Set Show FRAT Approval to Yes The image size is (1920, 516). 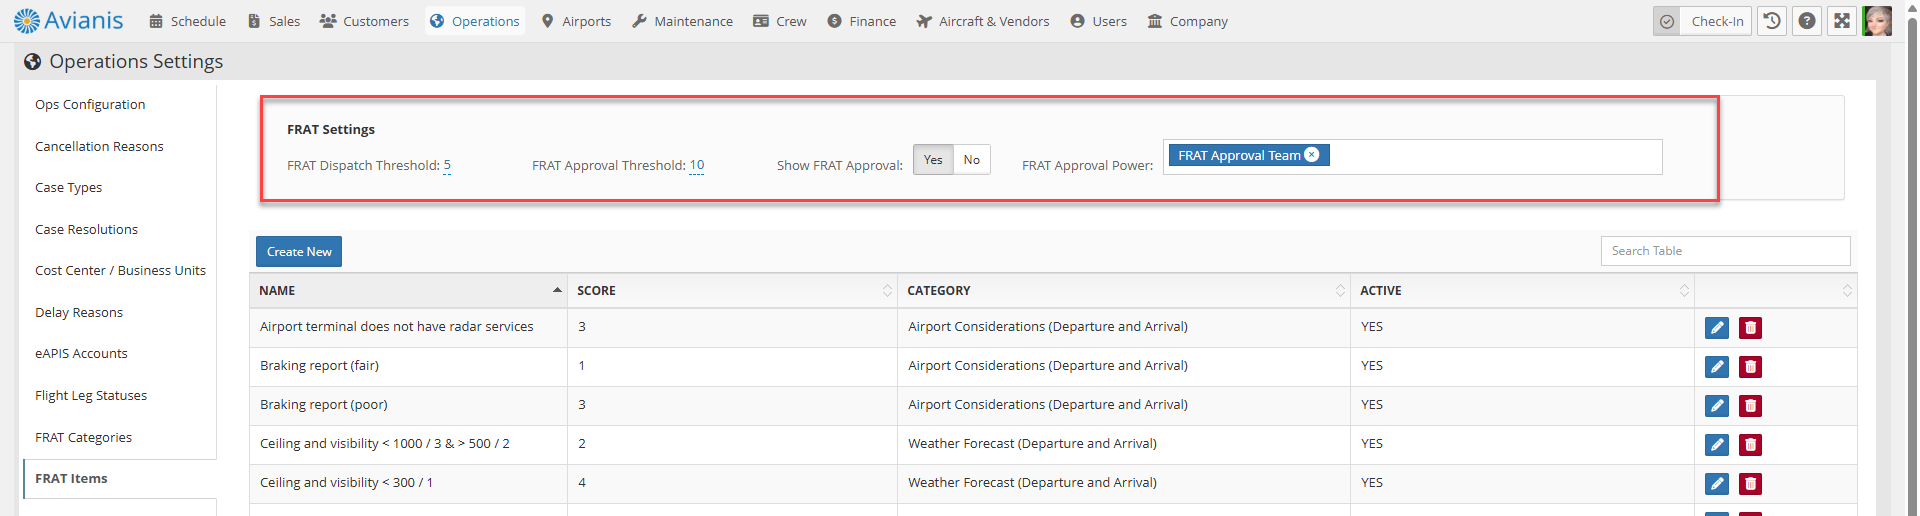coord(933,160)
